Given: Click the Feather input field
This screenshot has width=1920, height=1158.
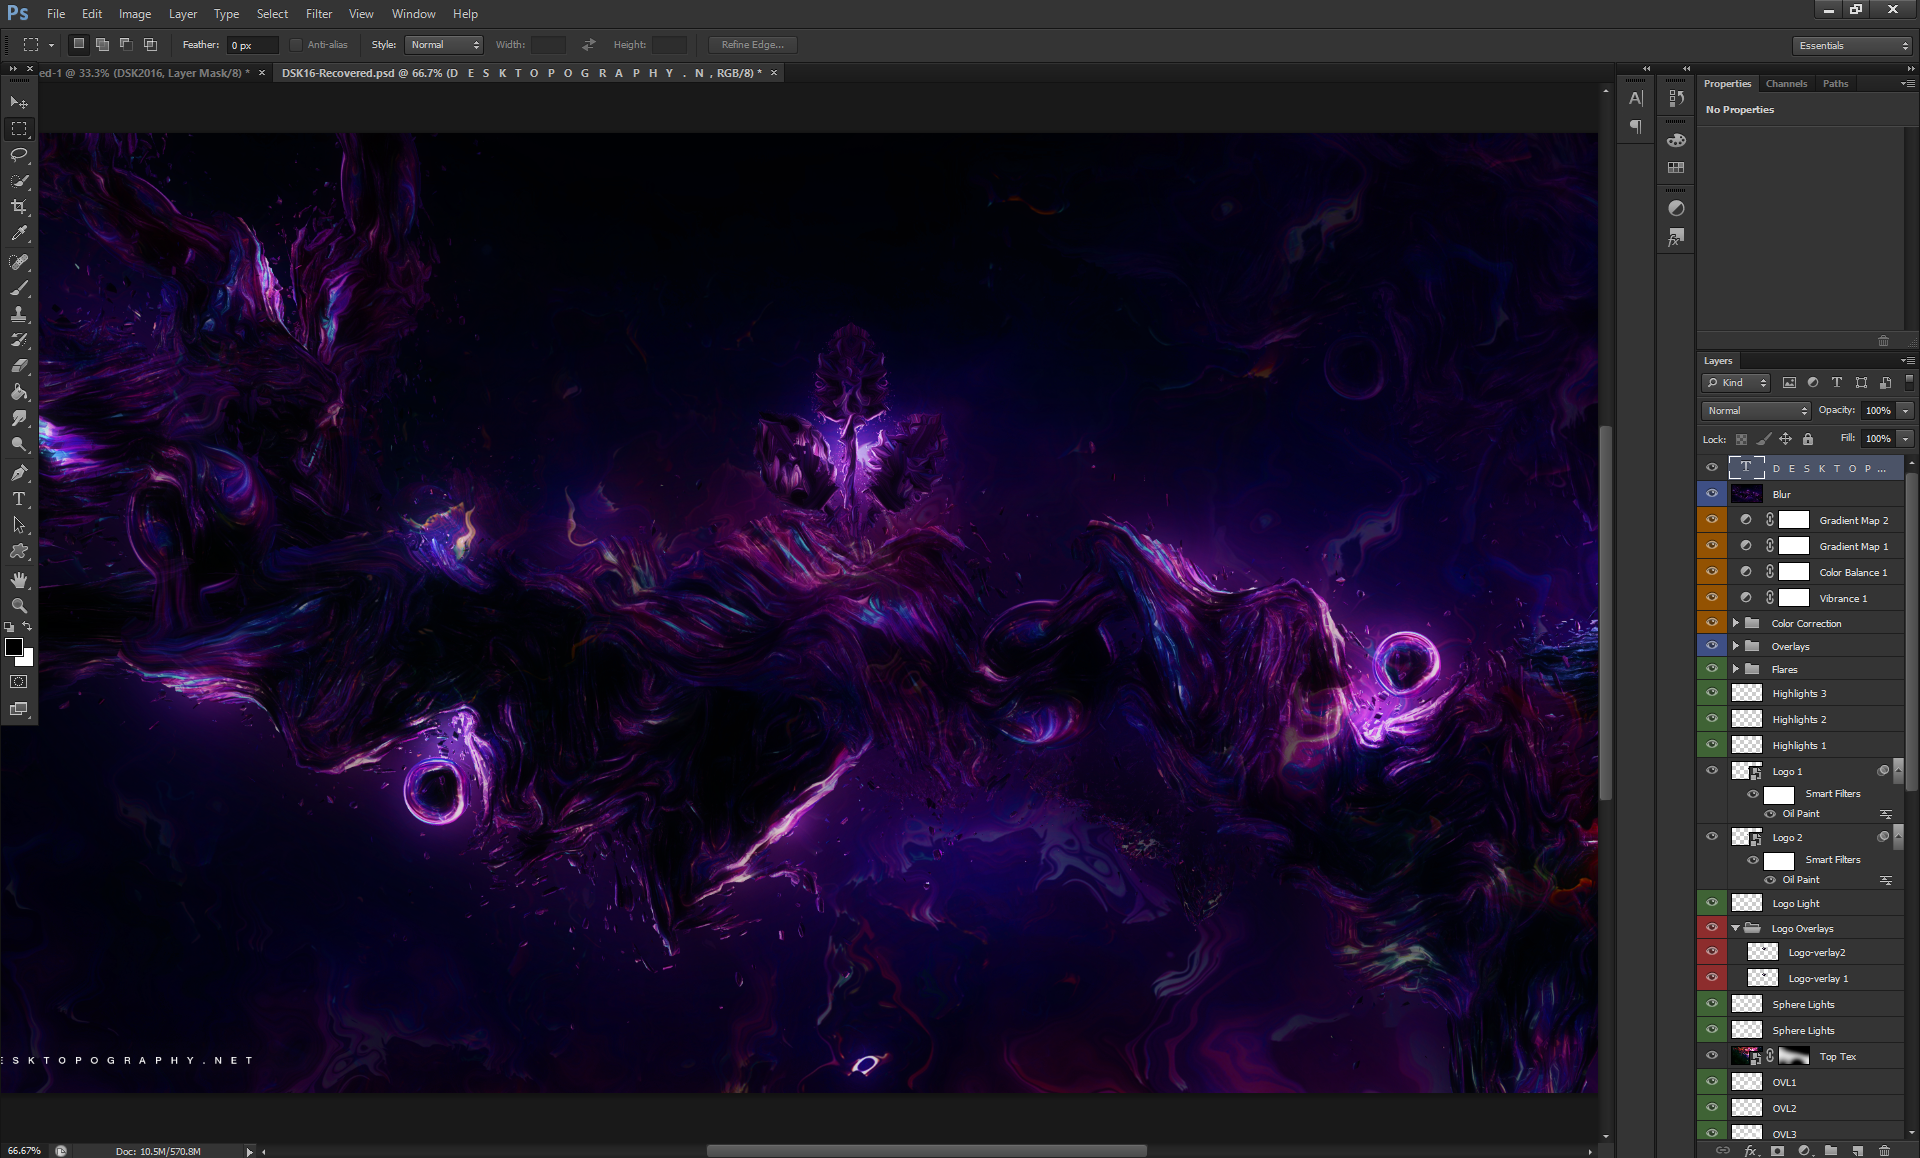Looking at the screenshot, I should pos(252,45).
